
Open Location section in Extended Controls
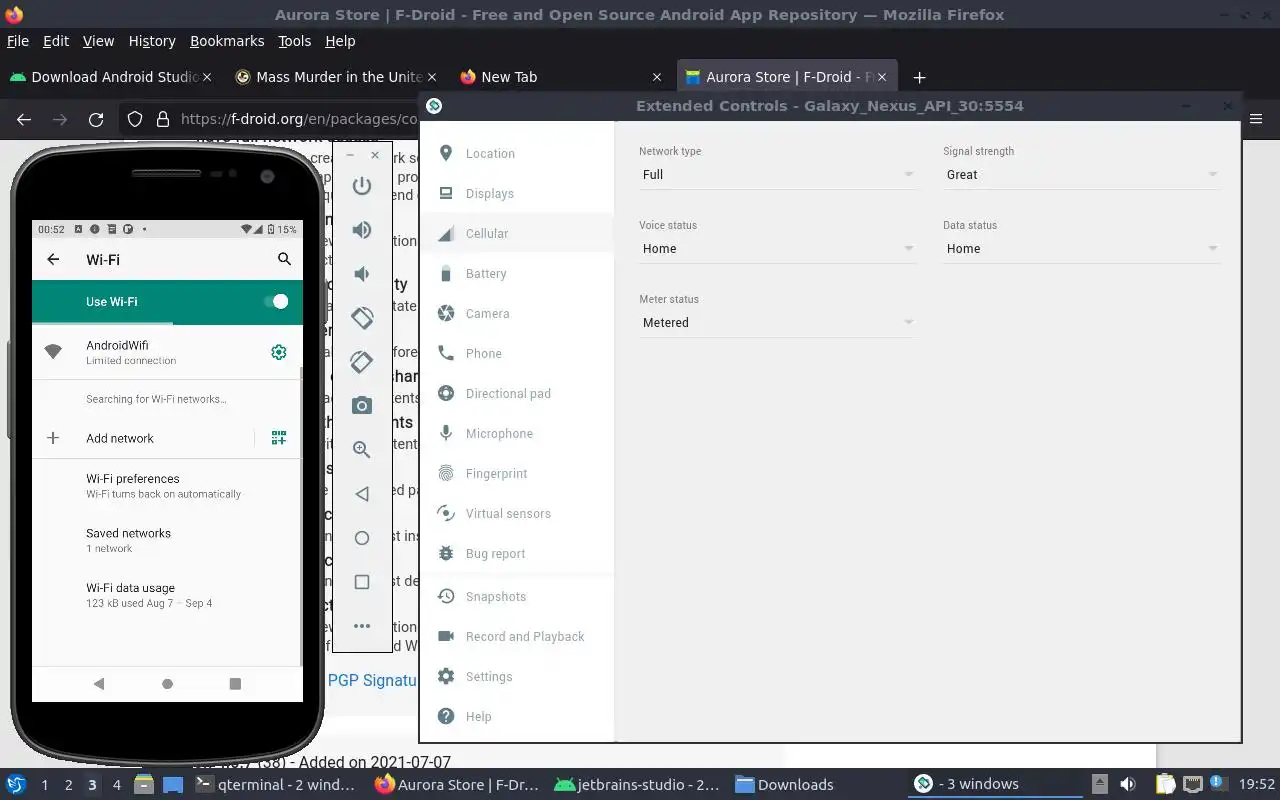tap(516, 154)
